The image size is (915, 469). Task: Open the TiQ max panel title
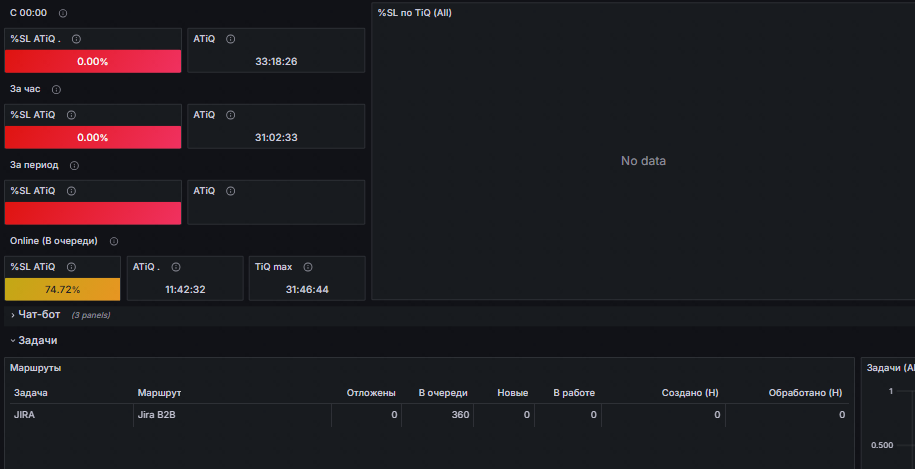tap(274, 267)
